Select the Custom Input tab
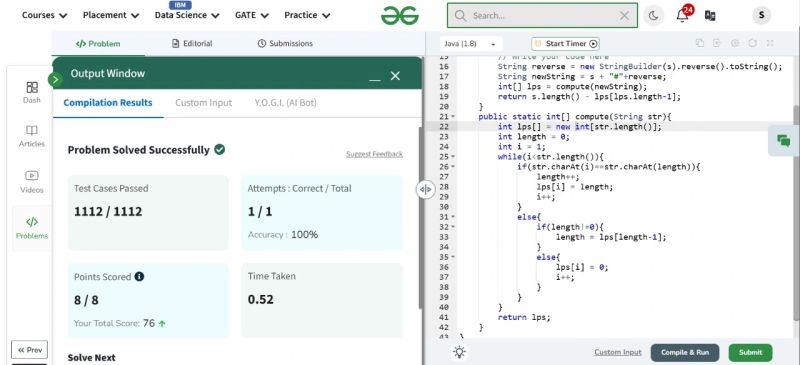 (204, 103)
